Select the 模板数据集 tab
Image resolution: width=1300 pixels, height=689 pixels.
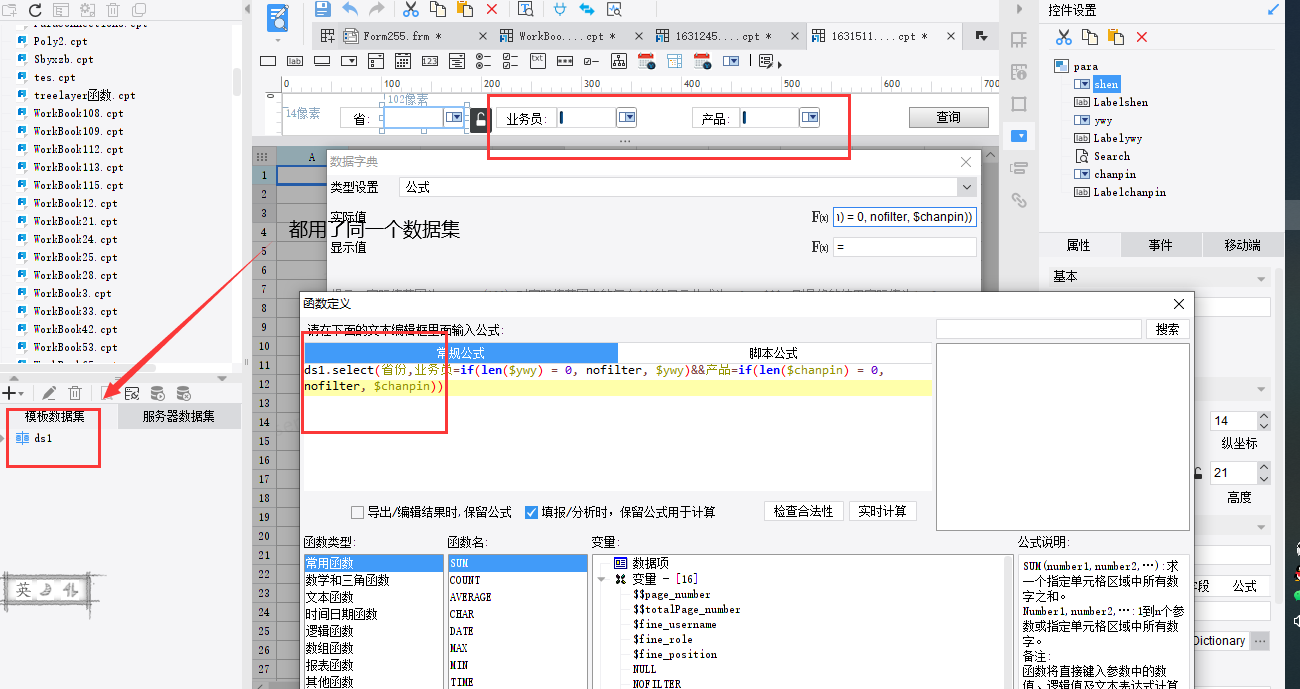click(x=55, y=417)
